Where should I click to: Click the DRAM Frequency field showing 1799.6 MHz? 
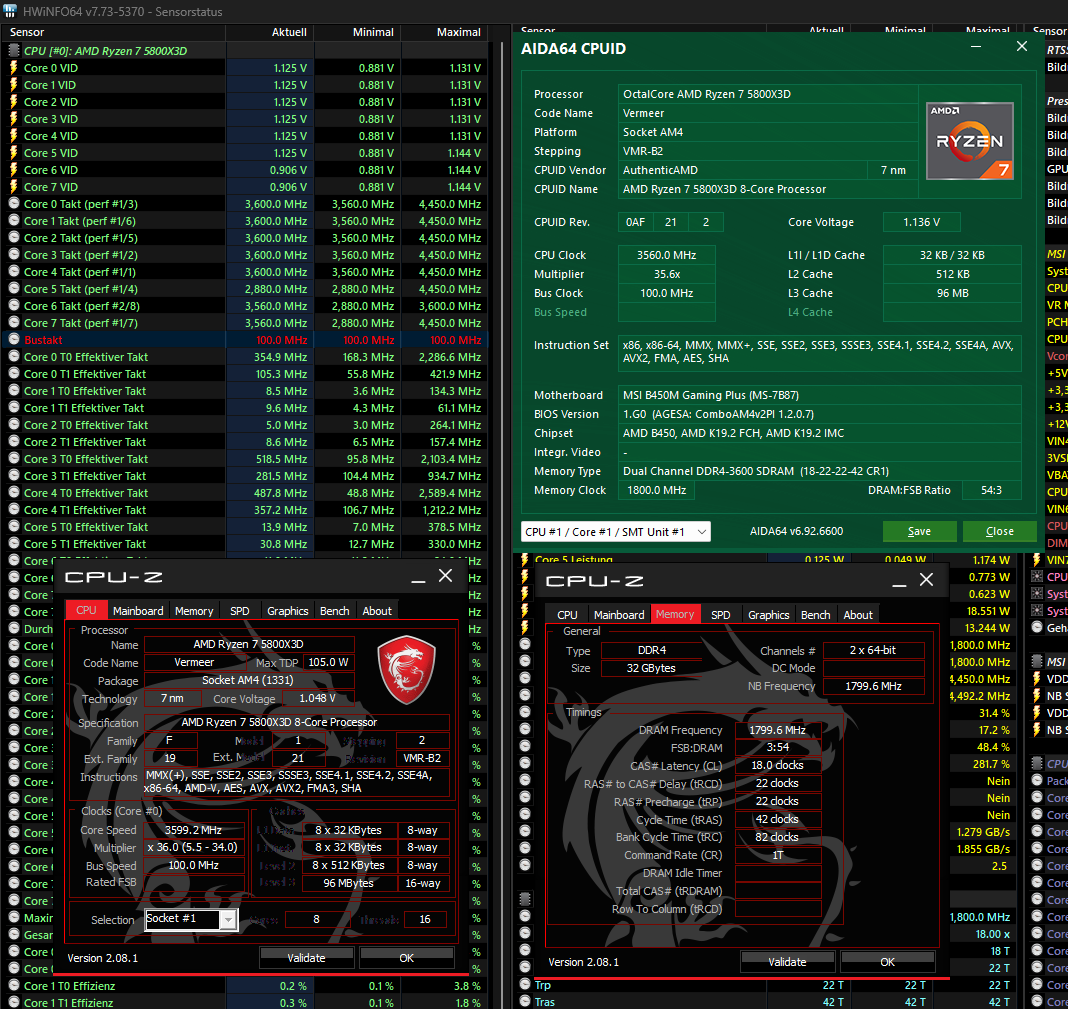[778, 730]
